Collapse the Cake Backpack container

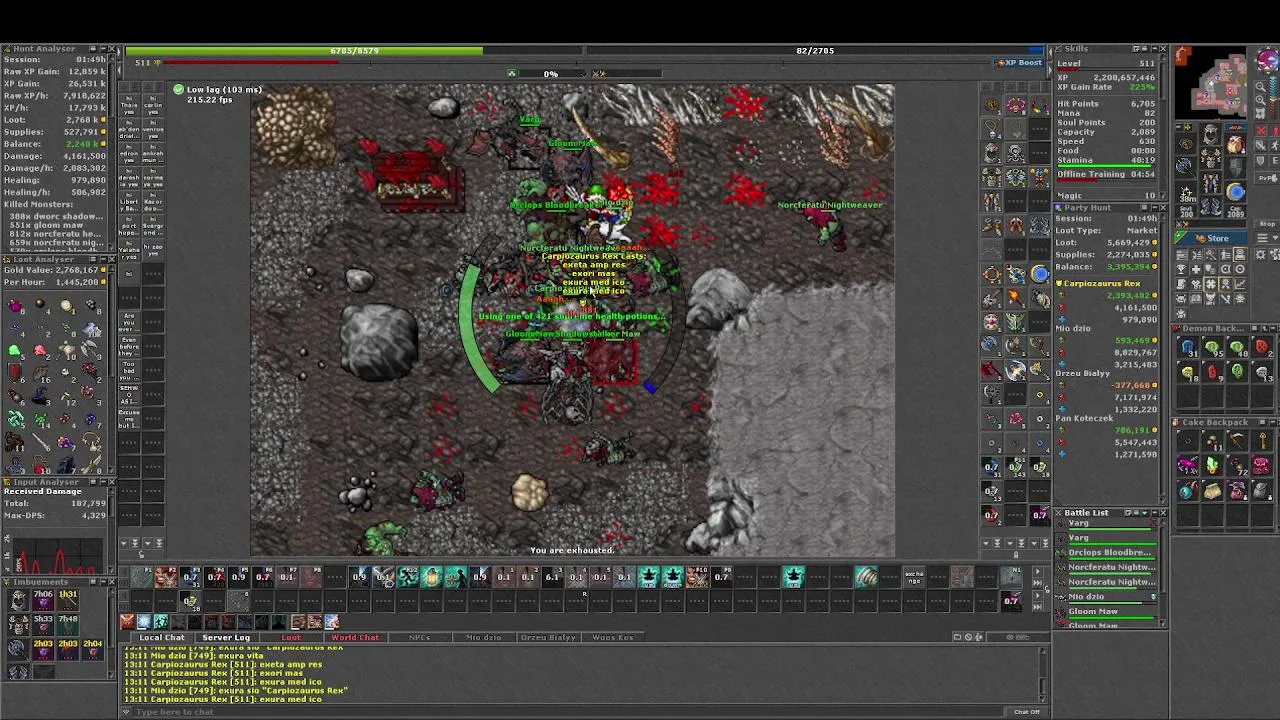(x=1273, y=422)
